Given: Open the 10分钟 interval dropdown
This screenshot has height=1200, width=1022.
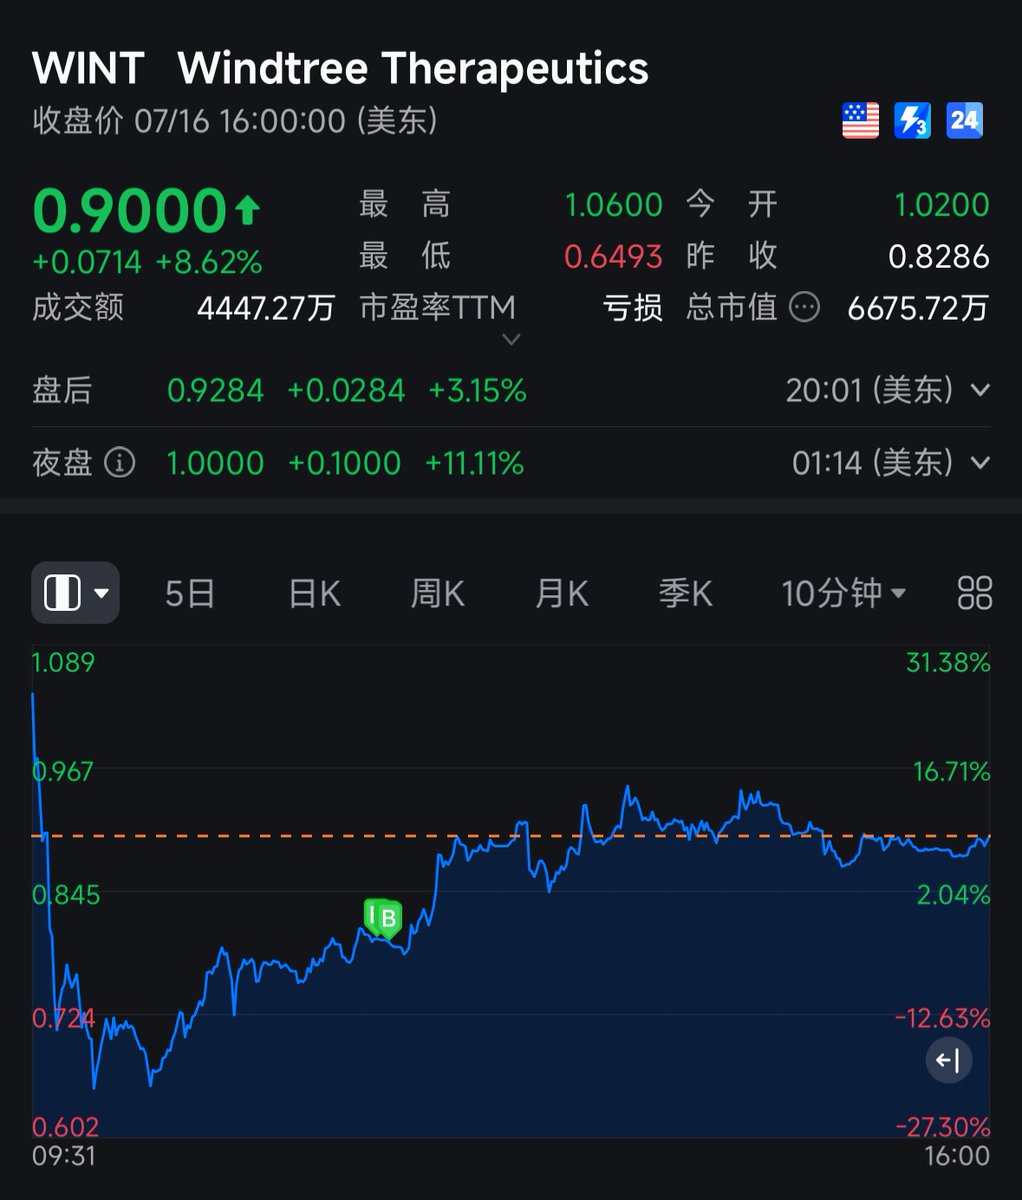Looking at the screenshot, I should tap(844, 594).
